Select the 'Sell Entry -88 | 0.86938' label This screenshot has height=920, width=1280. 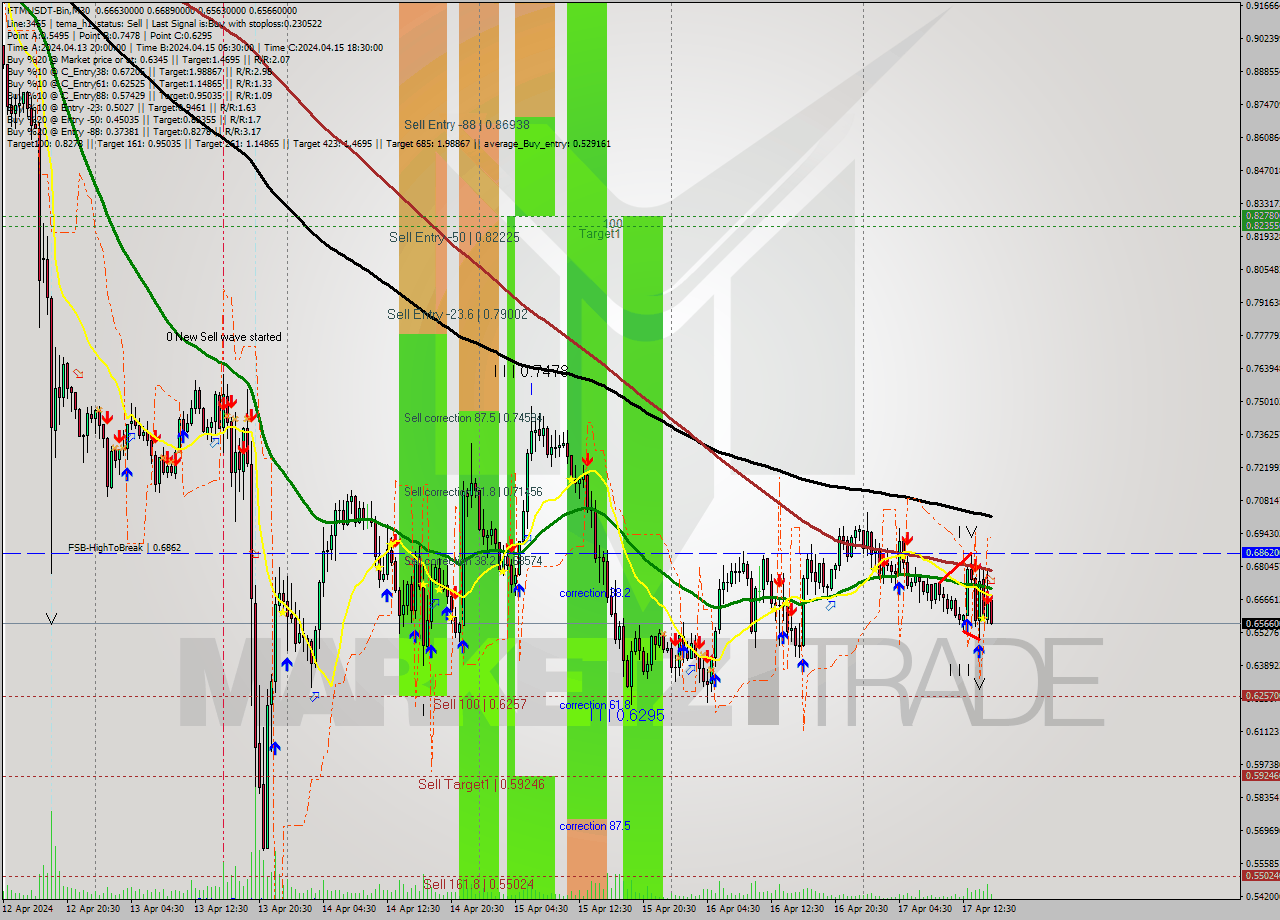coord(467,125)
